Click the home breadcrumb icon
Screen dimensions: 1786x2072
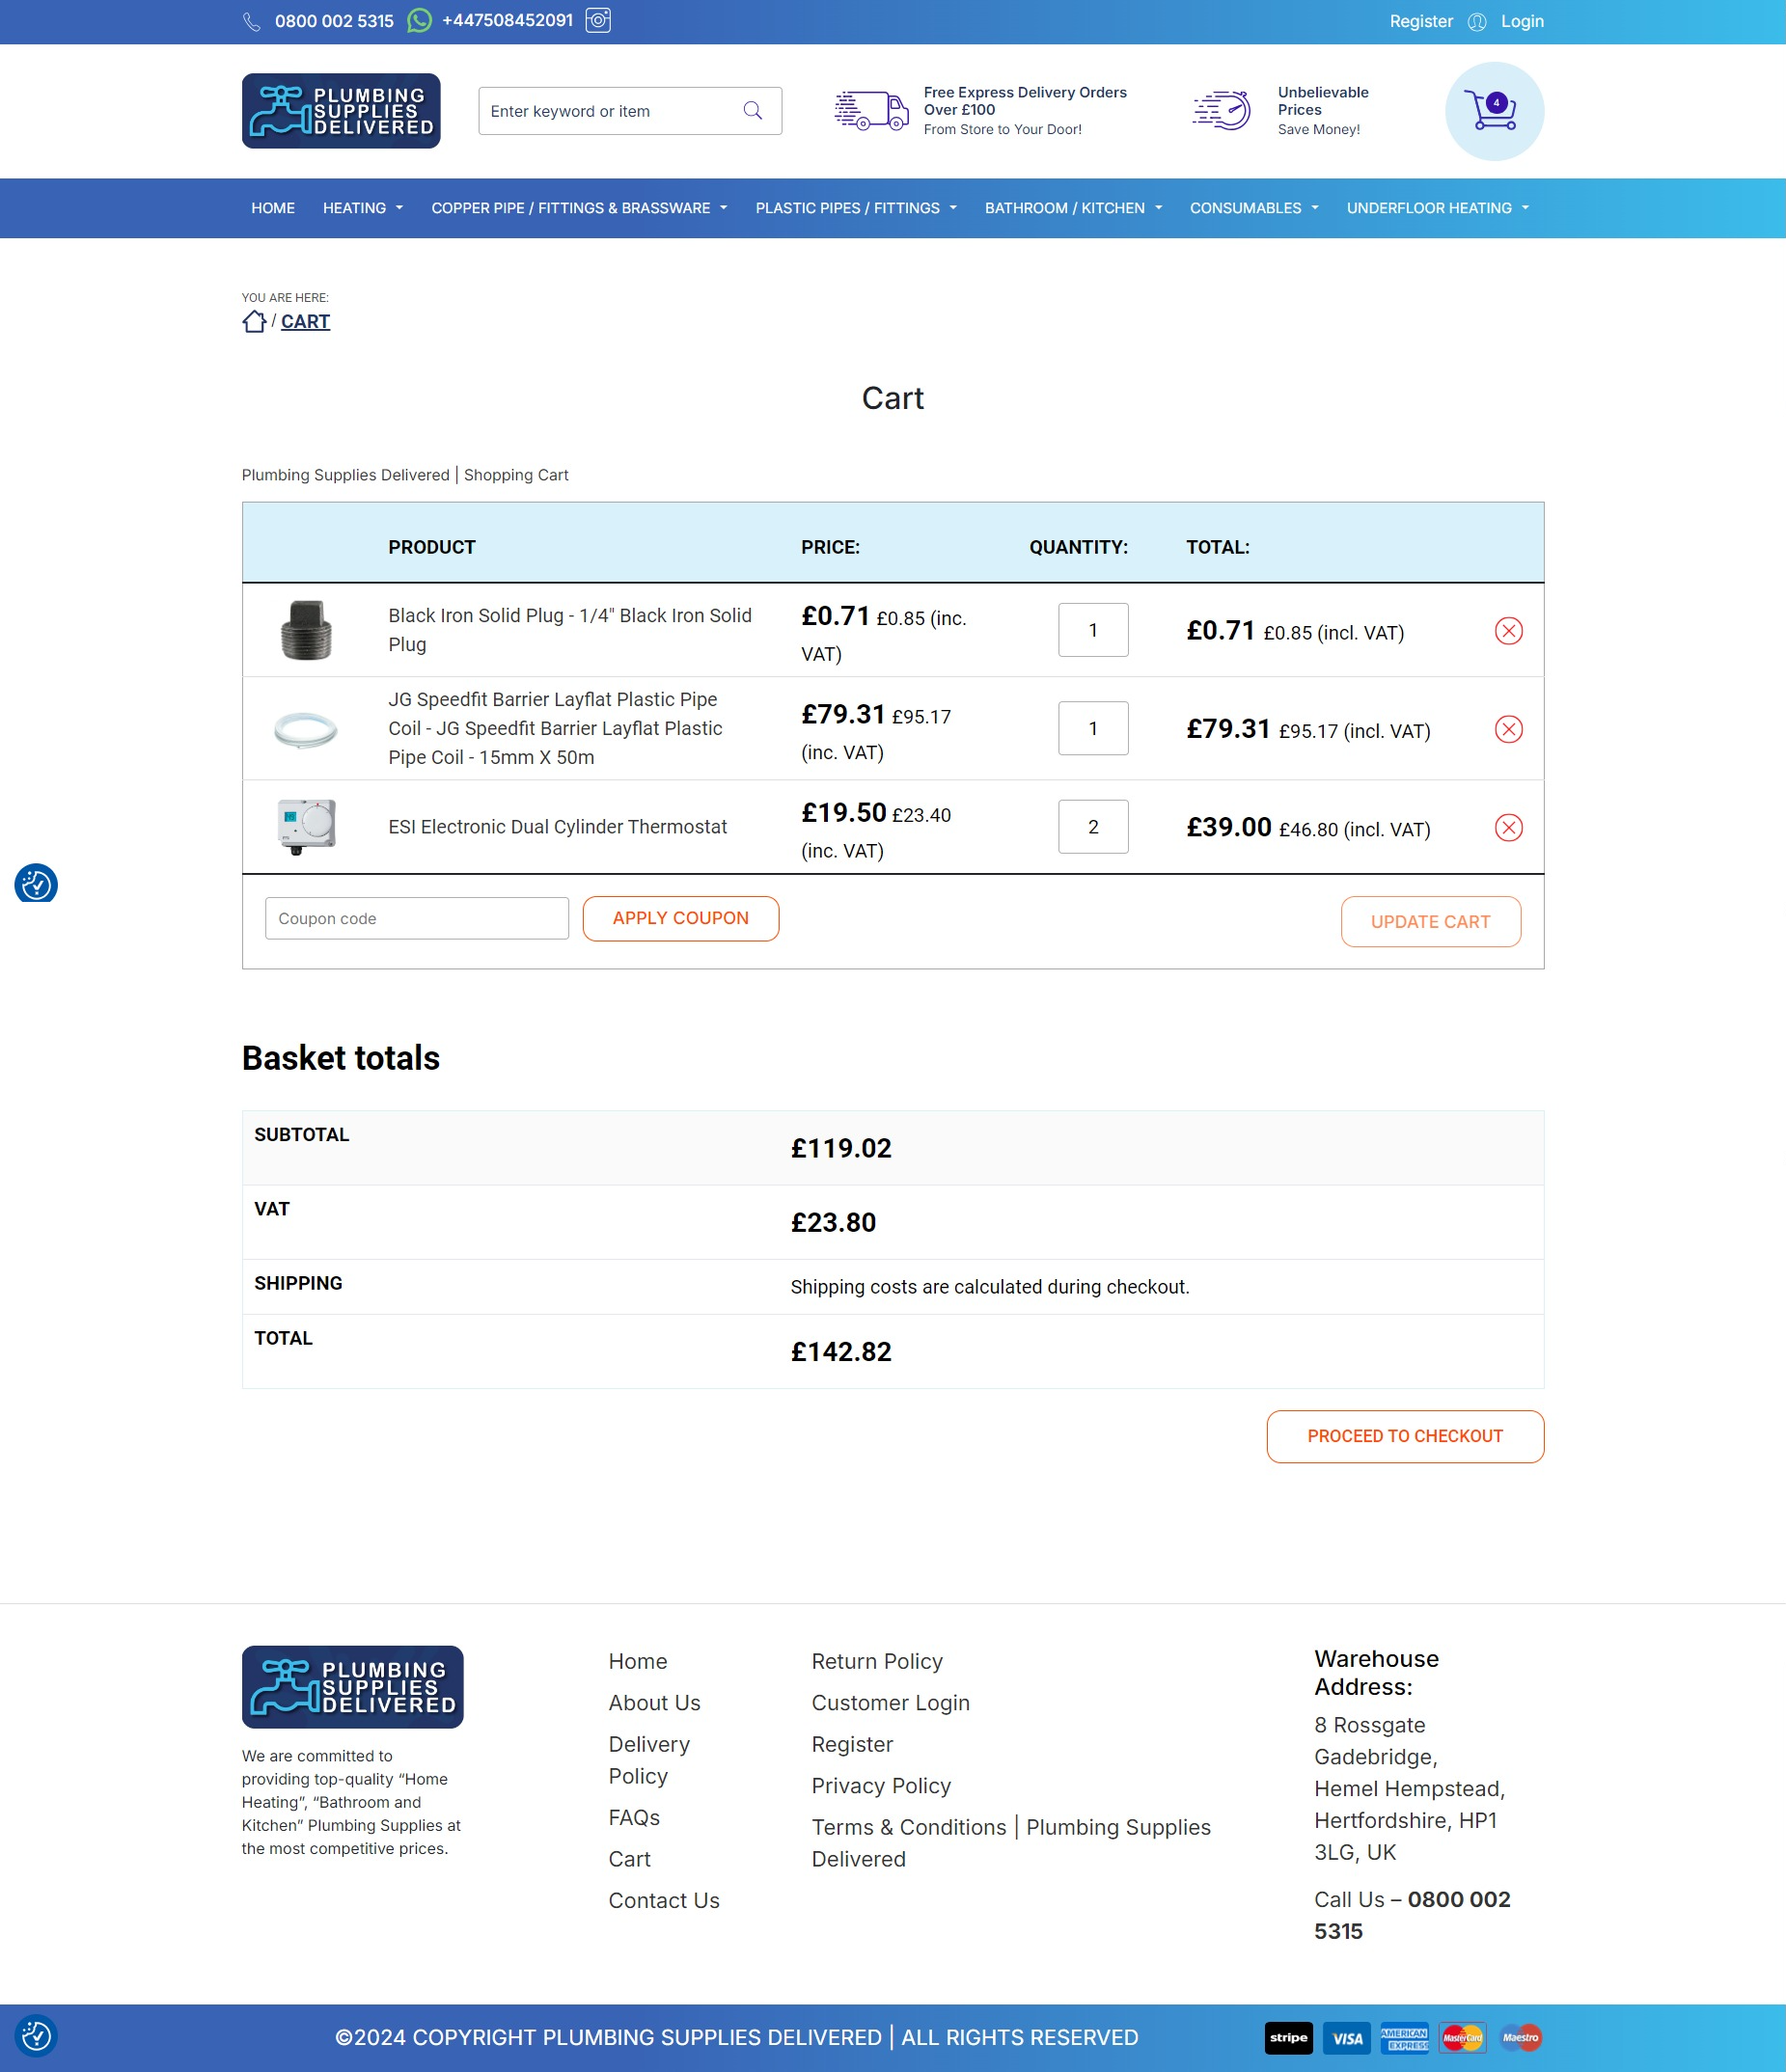254,321
